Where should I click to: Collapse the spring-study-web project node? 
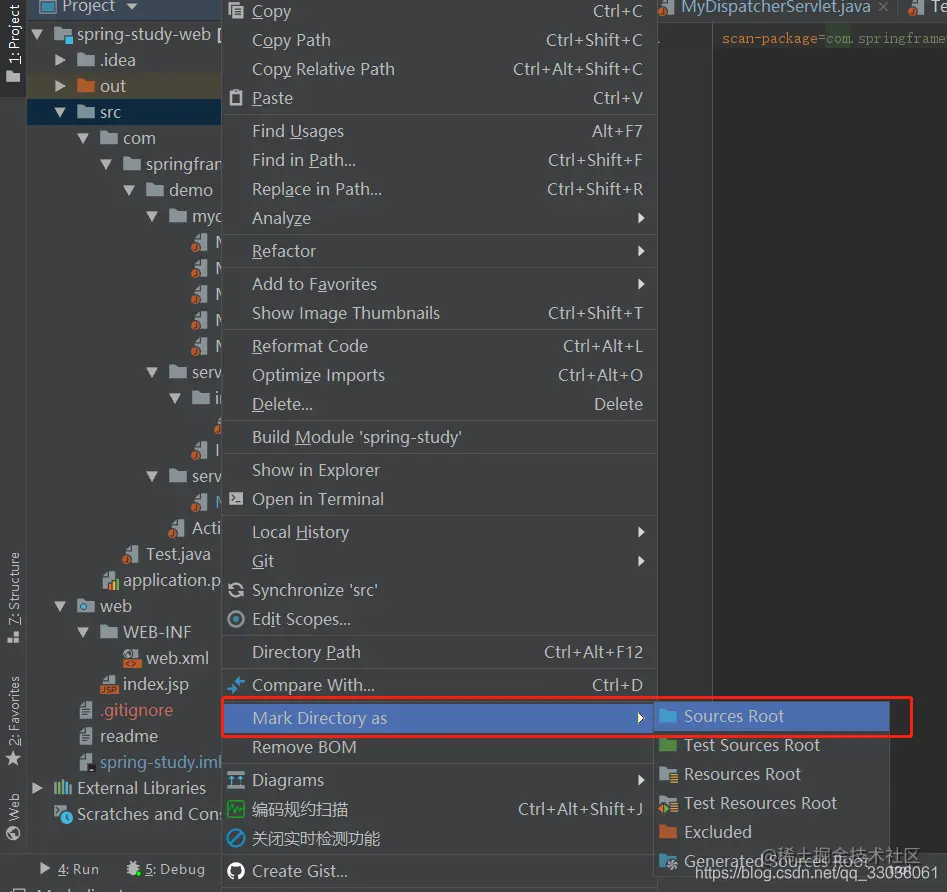point(37,34)
